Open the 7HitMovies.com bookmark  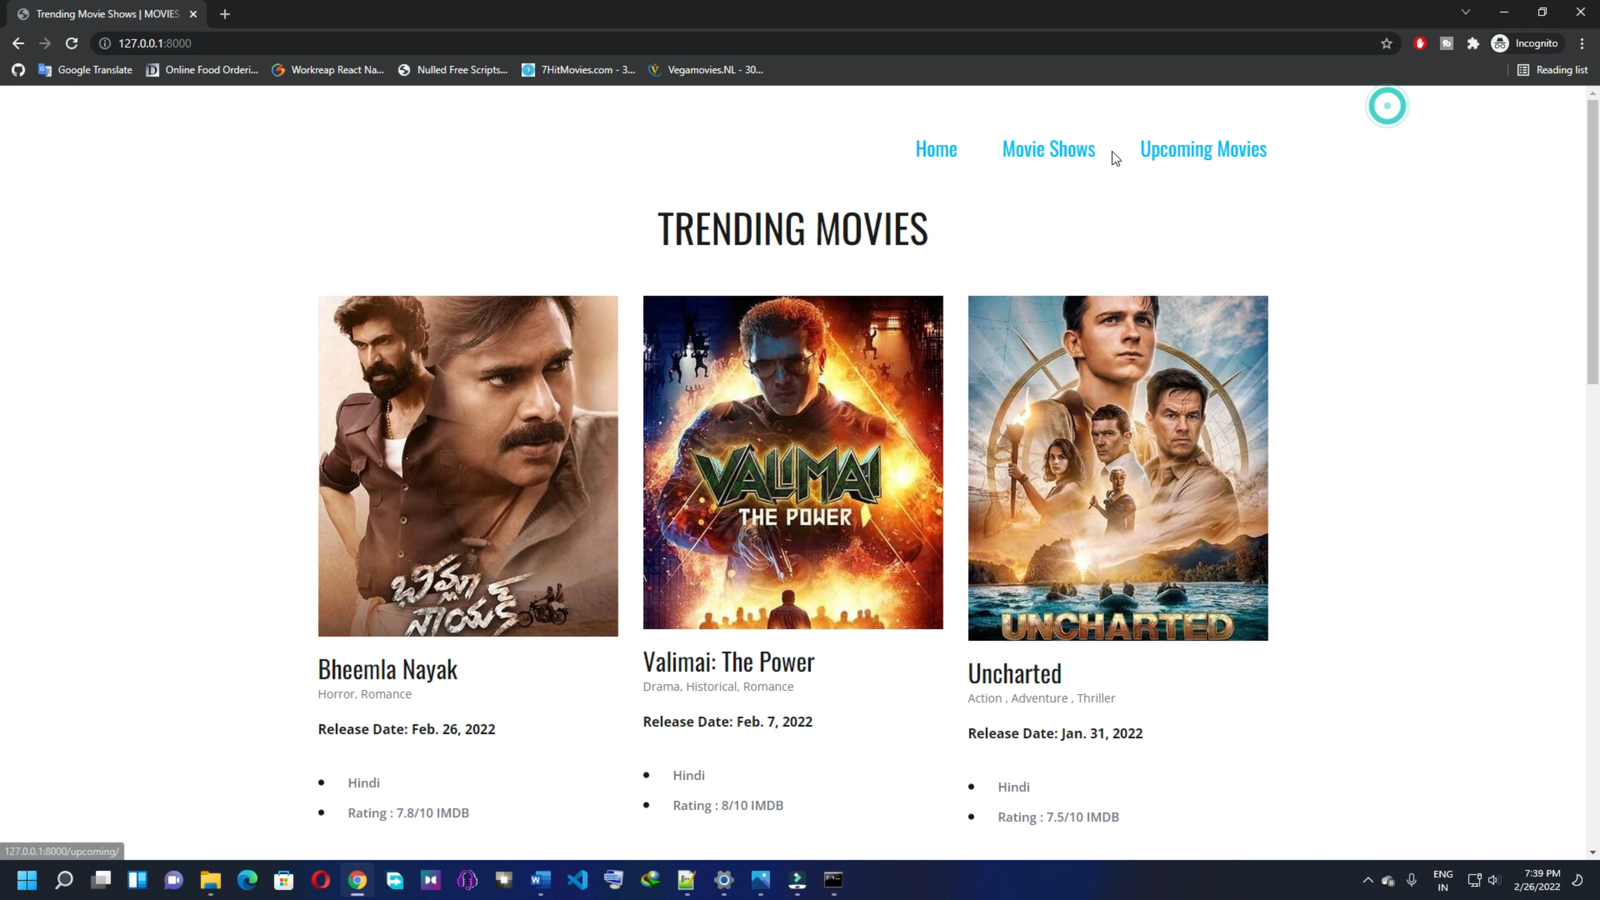tap(578, 70)
